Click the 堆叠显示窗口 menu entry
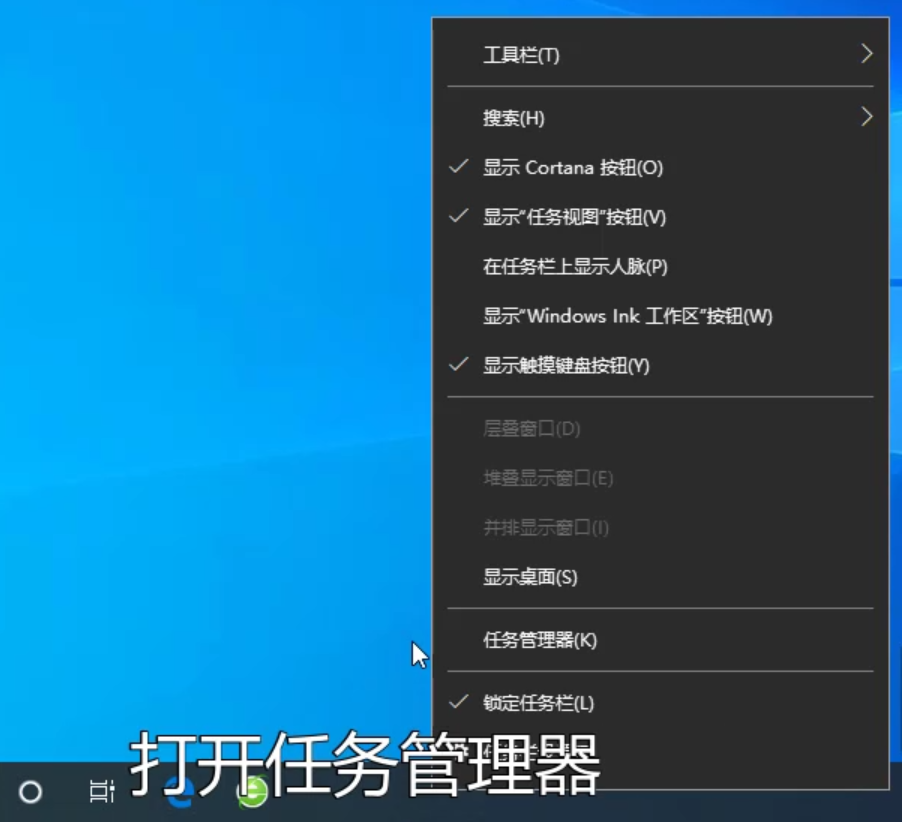This screenshot has height=822, width=902. tap(548, 478)
